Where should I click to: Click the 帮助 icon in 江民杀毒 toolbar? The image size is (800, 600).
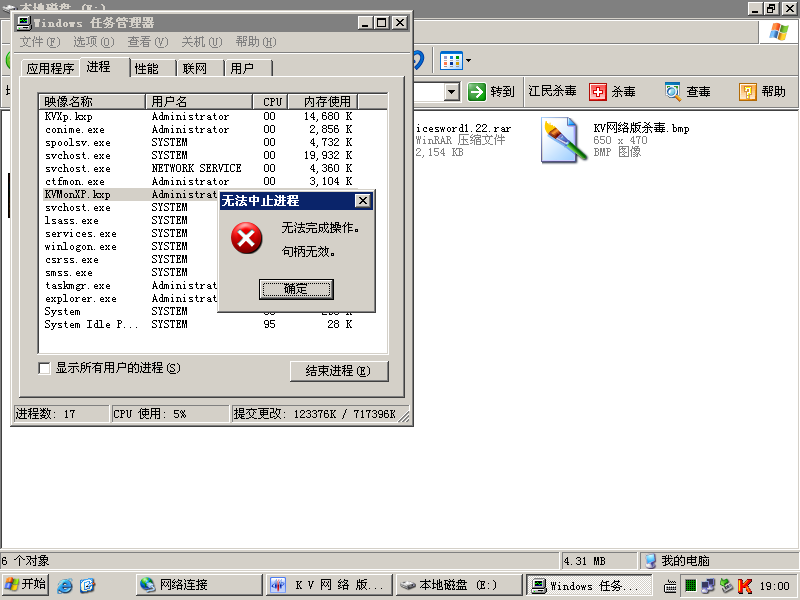coord(747,92)
